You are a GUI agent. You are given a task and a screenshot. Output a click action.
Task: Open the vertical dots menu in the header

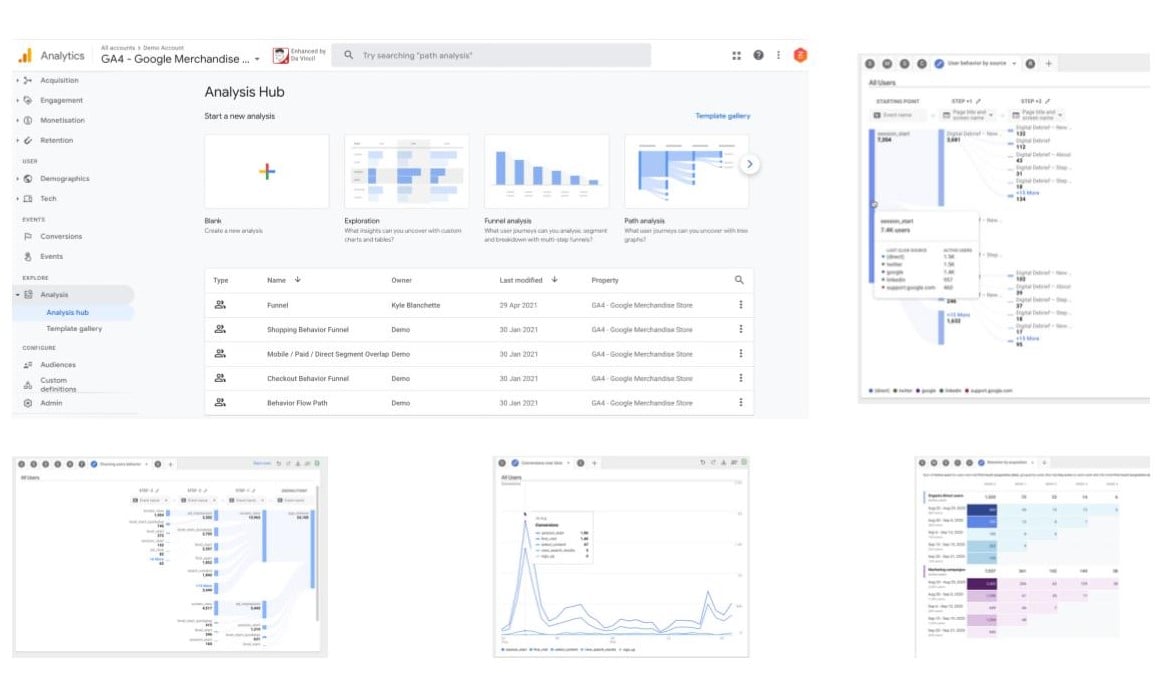click(778, 55)
